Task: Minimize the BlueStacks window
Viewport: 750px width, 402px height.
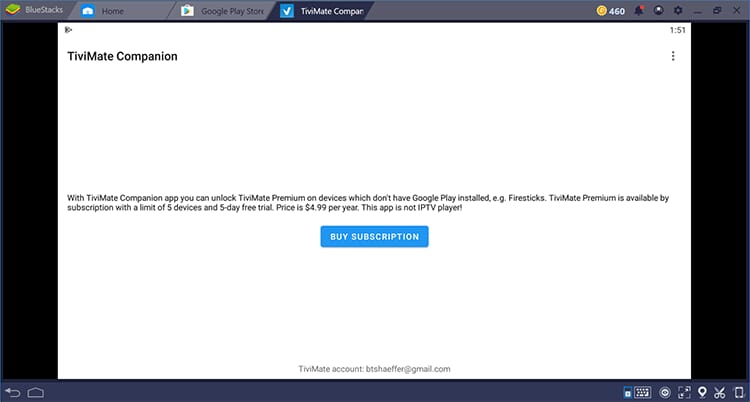Action: [x=697, y=10]
